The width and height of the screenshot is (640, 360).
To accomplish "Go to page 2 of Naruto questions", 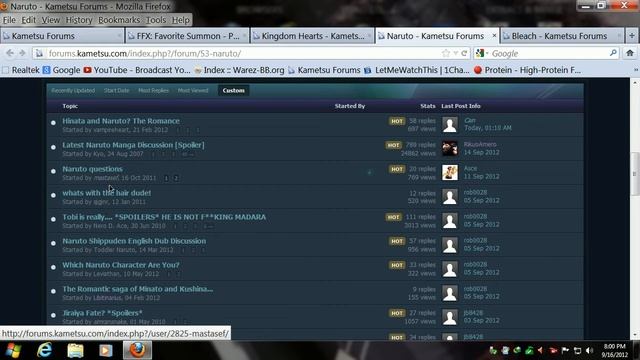I will tap(176, 178).
